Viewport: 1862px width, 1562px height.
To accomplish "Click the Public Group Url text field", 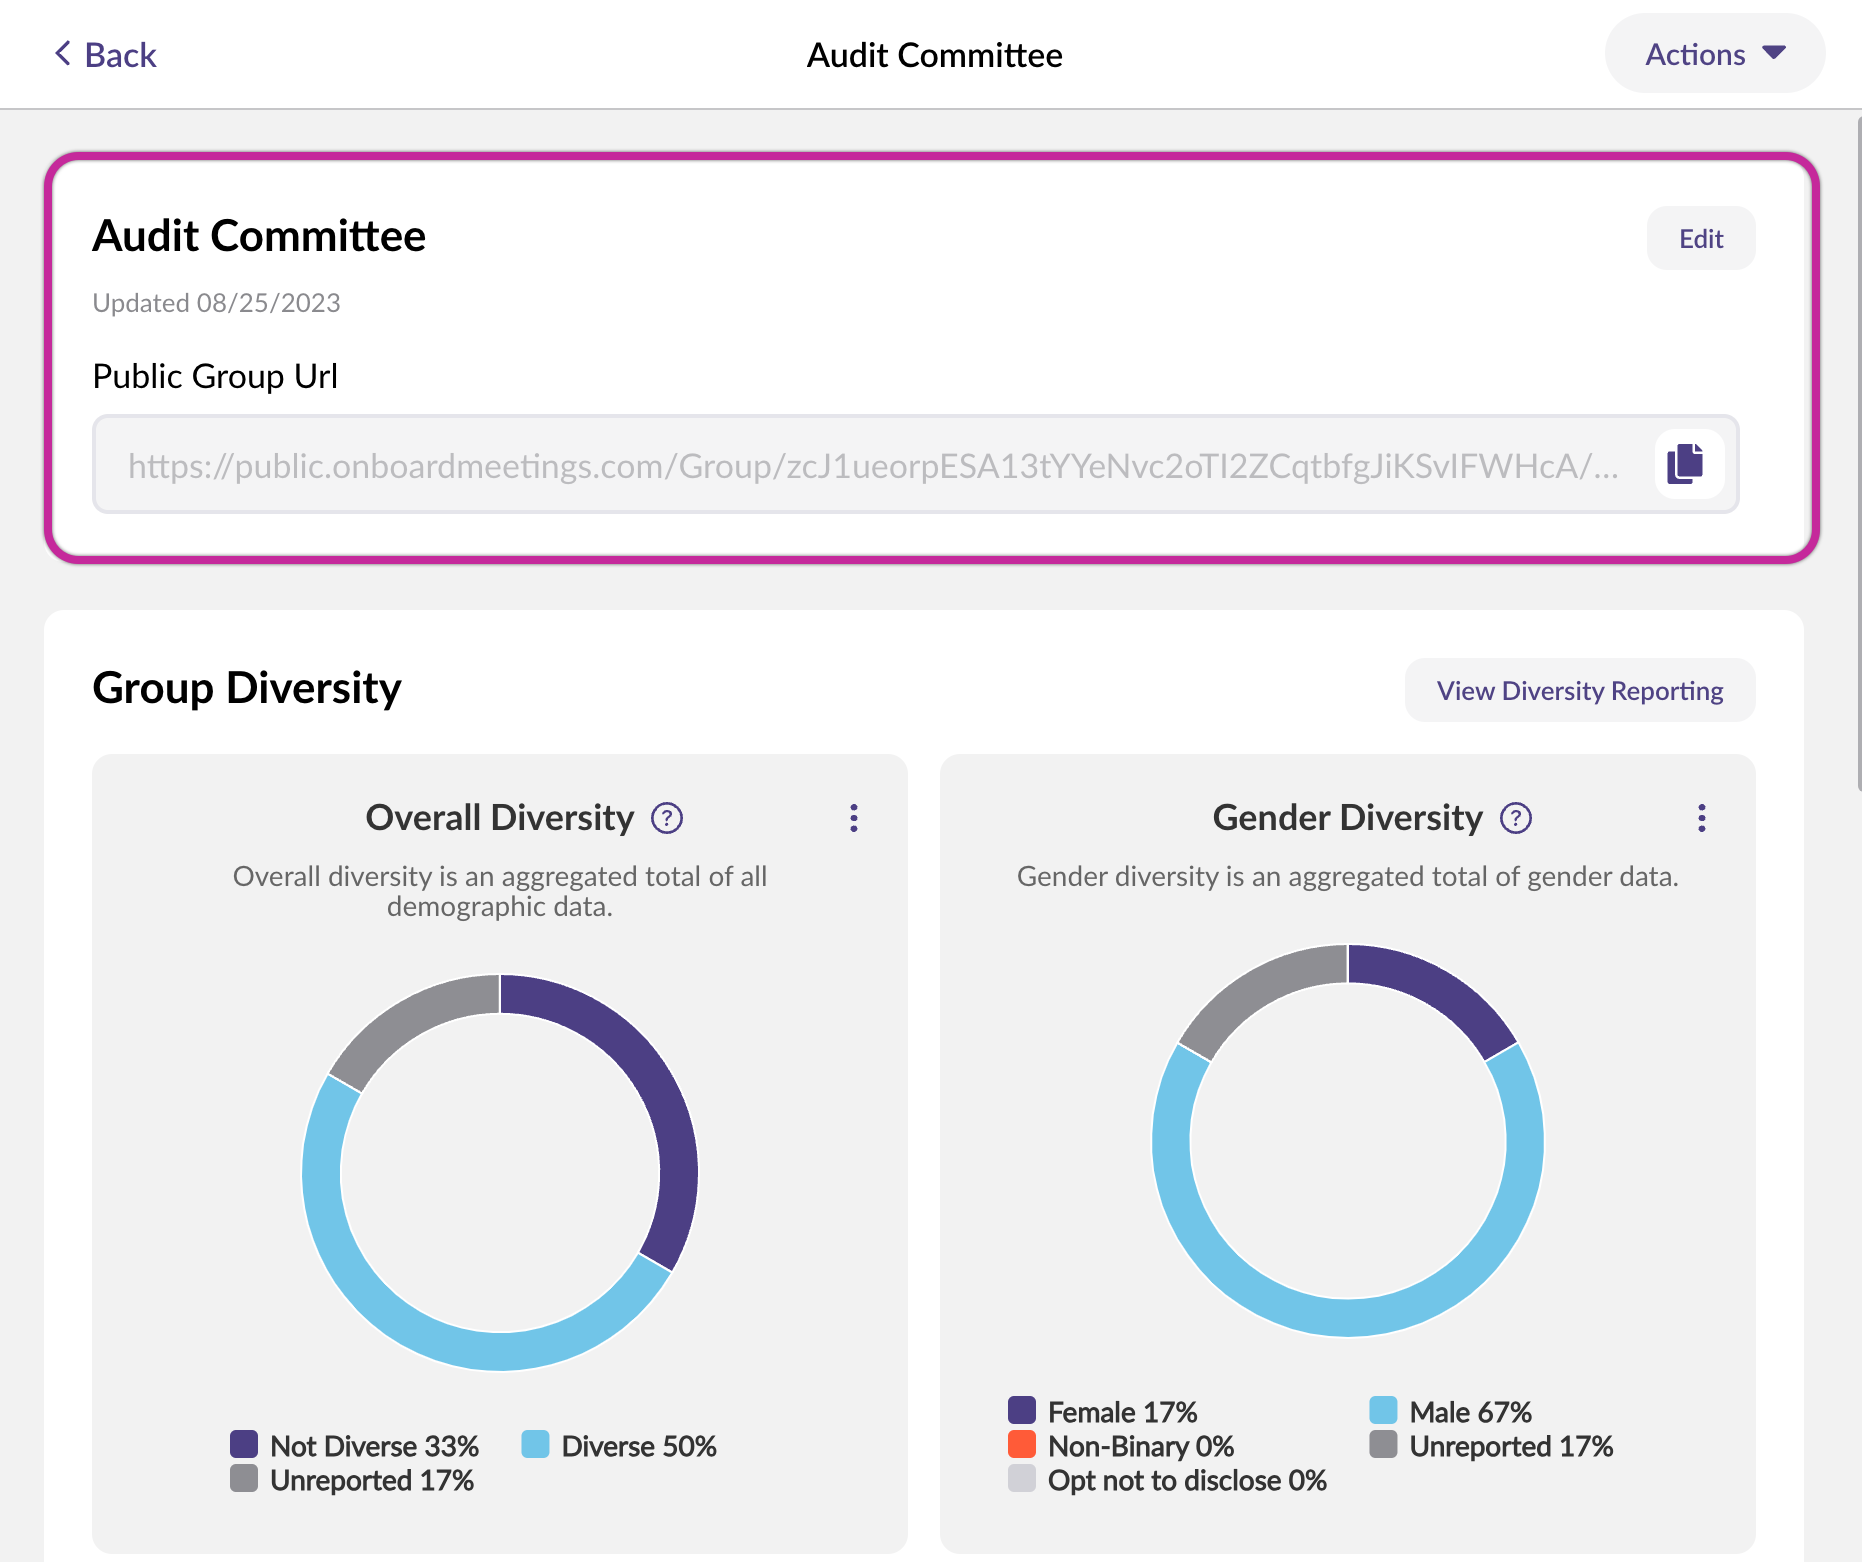I will (x=870, y=466).
